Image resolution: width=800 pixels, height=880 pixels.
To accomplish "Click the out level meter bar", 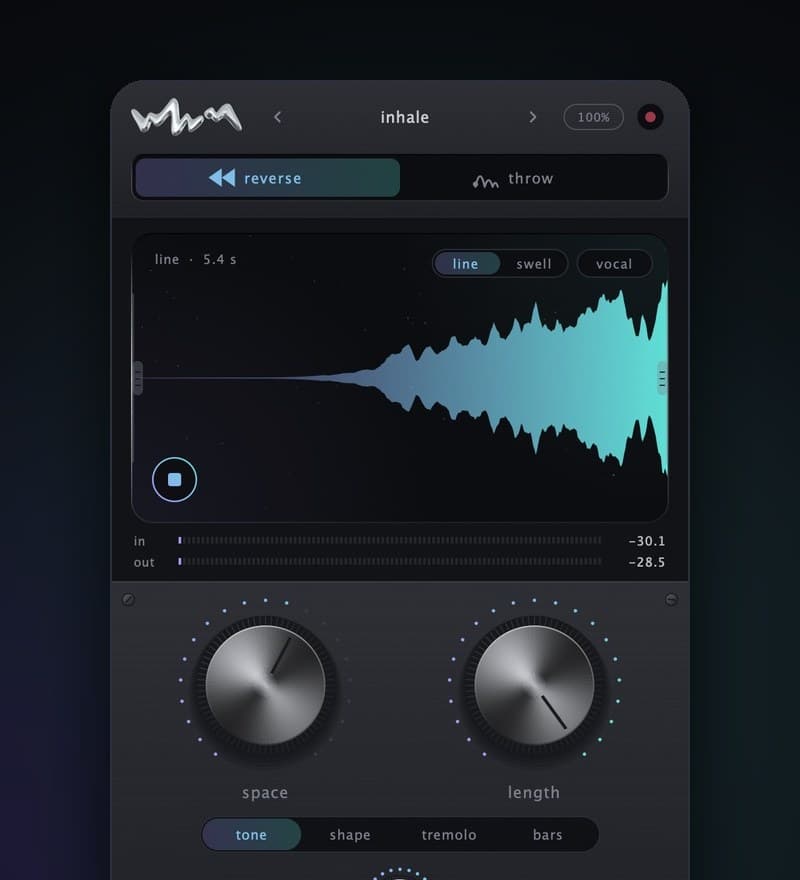I will [390, 561].
